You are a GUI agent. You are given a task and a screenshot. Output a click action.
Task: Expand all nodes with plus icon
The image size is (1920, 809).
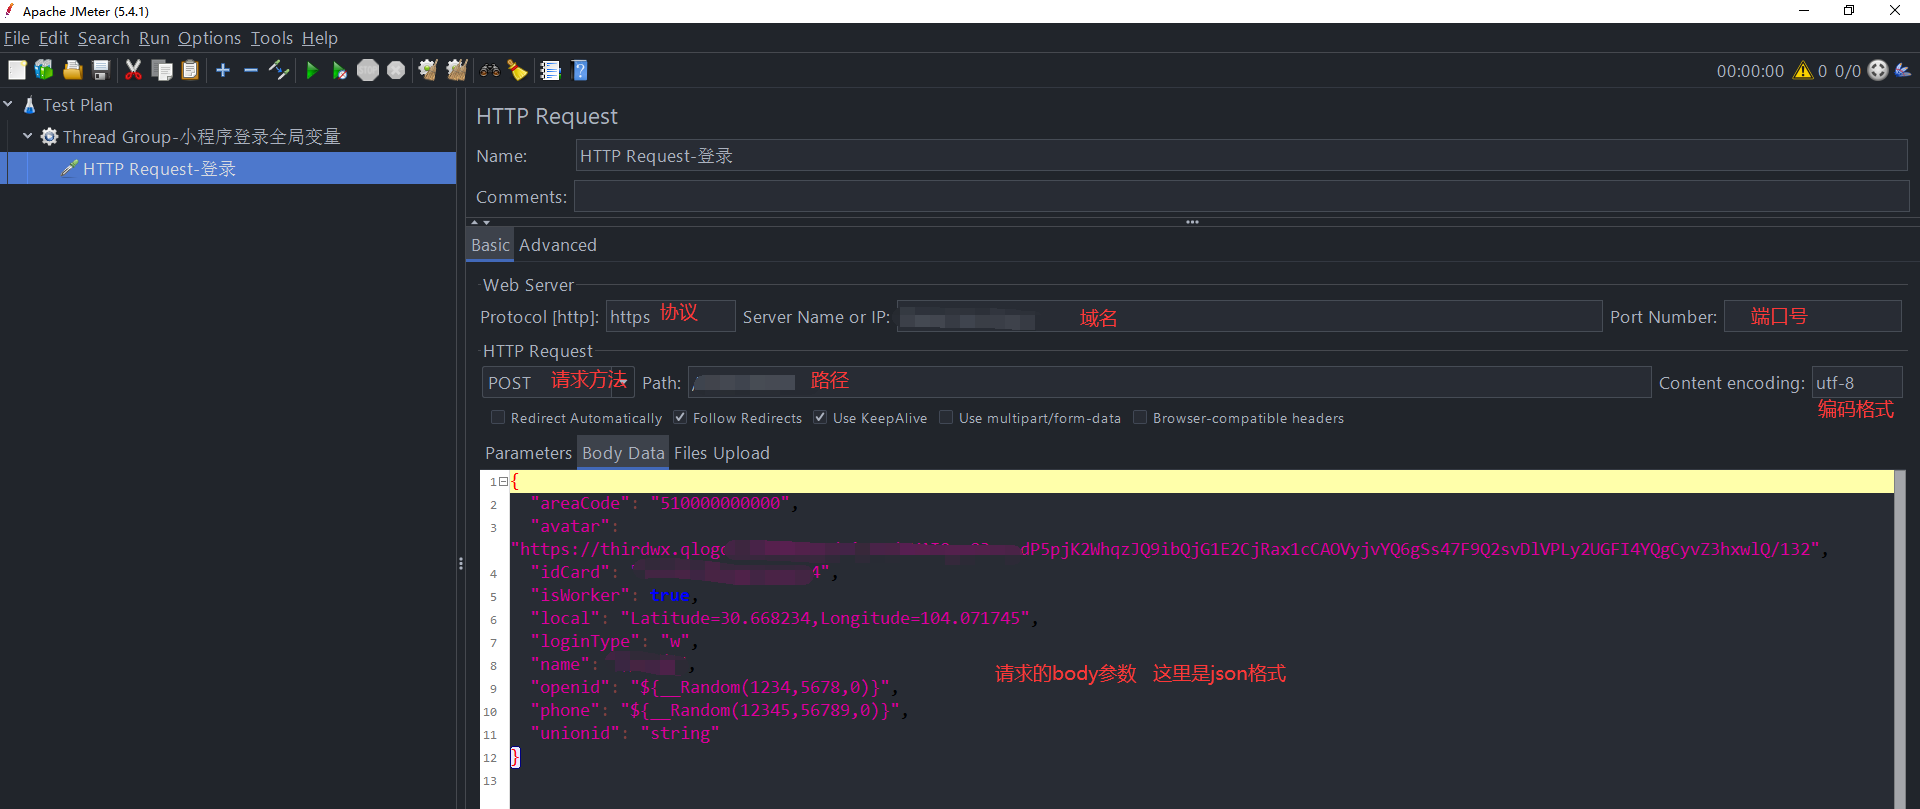point(223,70)
